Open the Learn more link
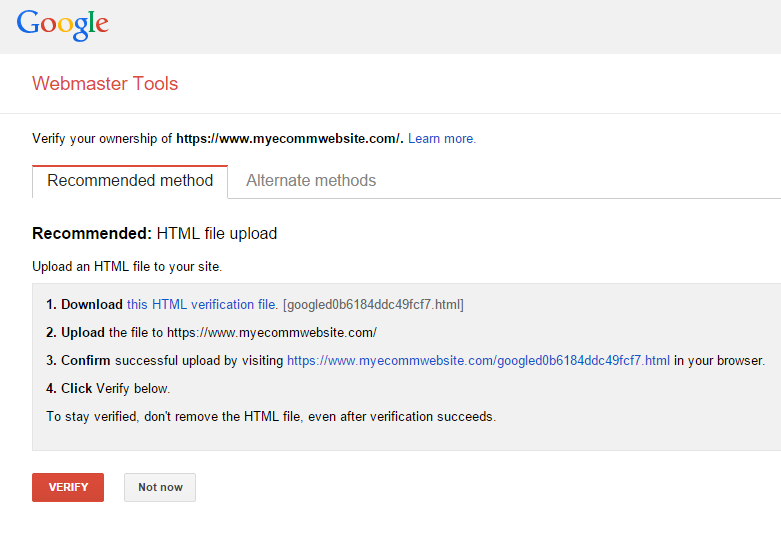Viewport: 781px width, 538px height. (441, 139)
